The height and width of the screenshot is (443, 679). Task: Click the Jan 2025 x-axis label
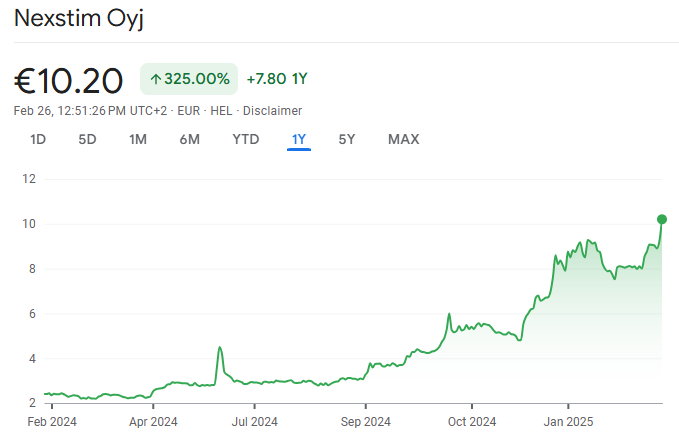568,421
